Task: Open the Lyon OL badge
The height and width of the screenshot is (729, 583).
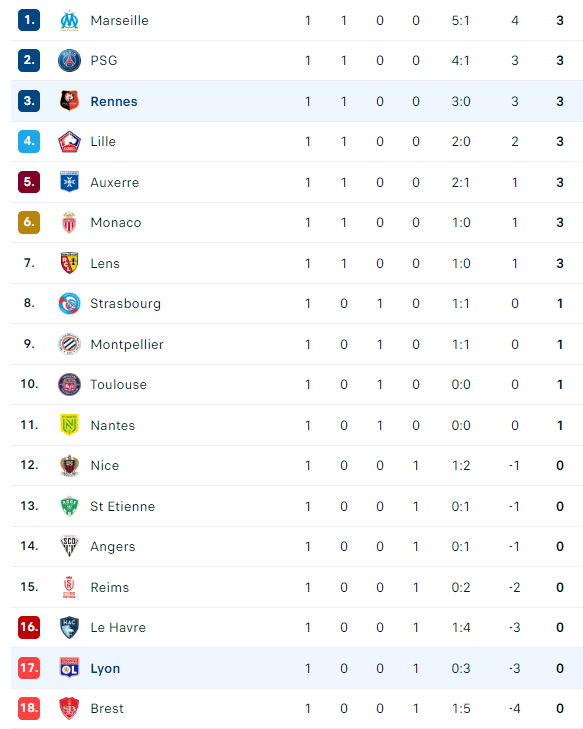Action: coord(69,668)
